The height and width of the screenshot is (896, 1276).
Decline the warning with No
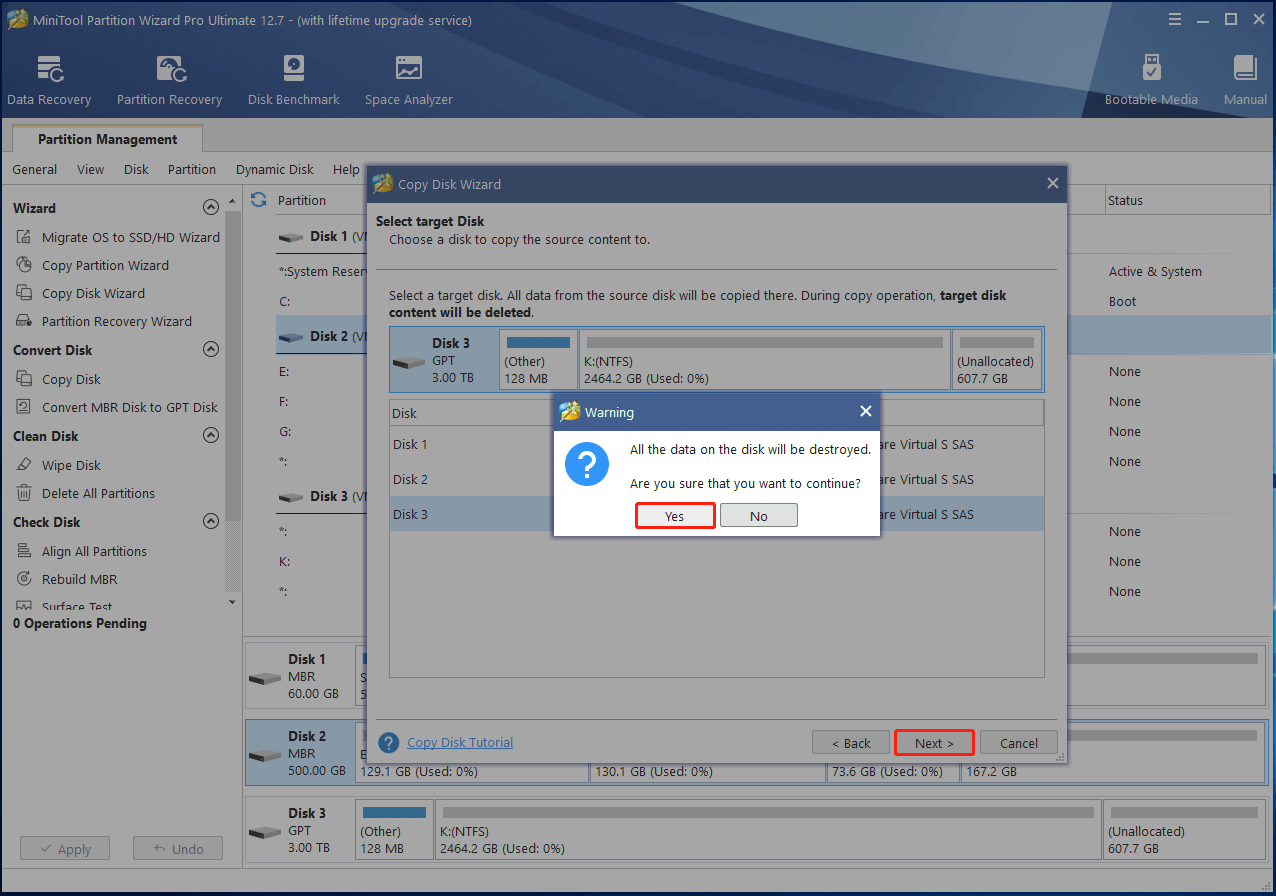[x=759, y=516]
